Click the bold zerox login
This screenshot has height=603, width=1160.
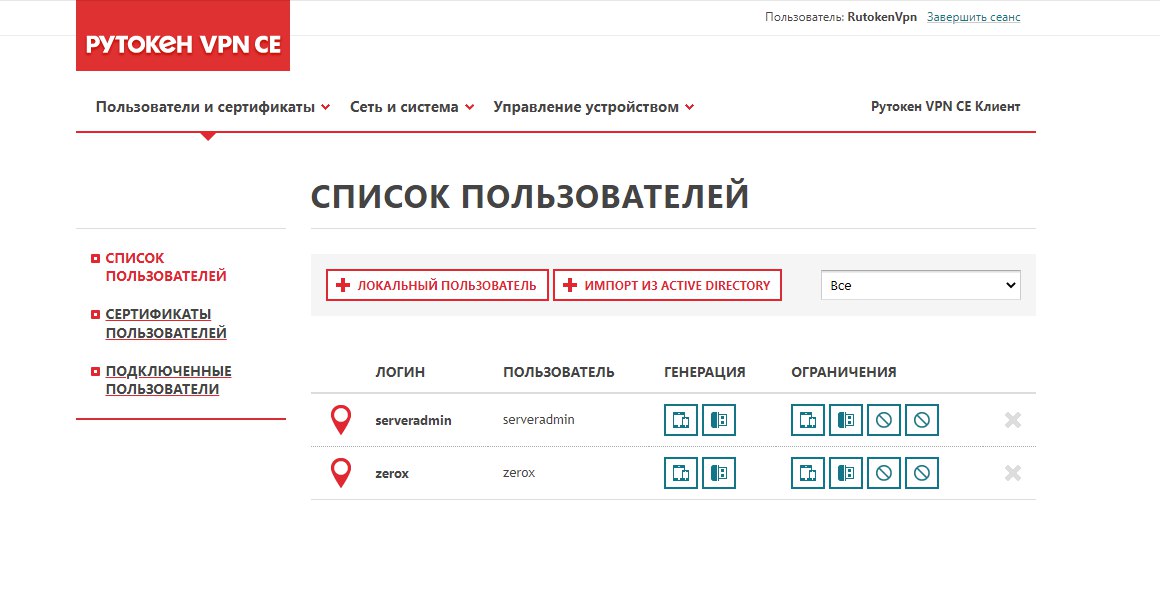[x=392, y=474]
